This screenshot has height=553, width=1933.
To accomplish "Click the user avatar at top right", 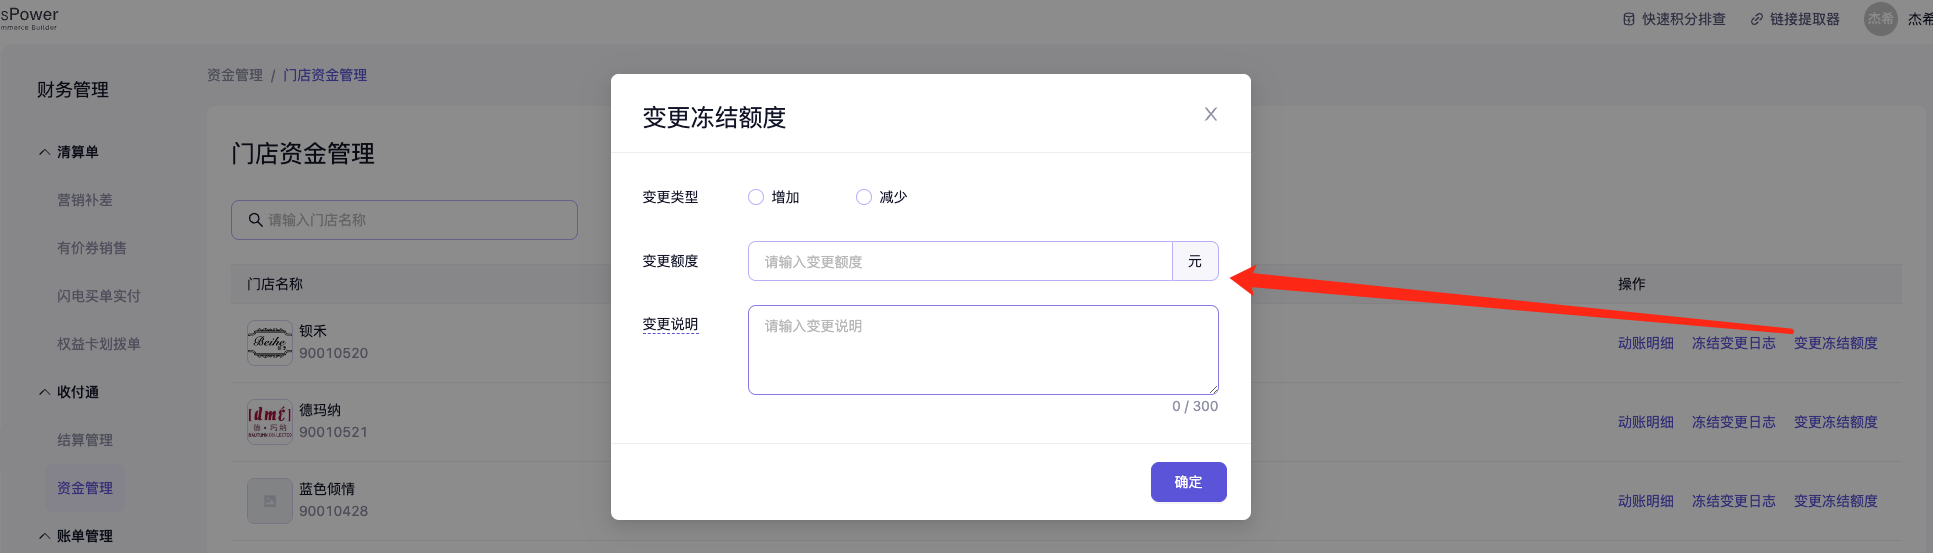I will 1880,19.
